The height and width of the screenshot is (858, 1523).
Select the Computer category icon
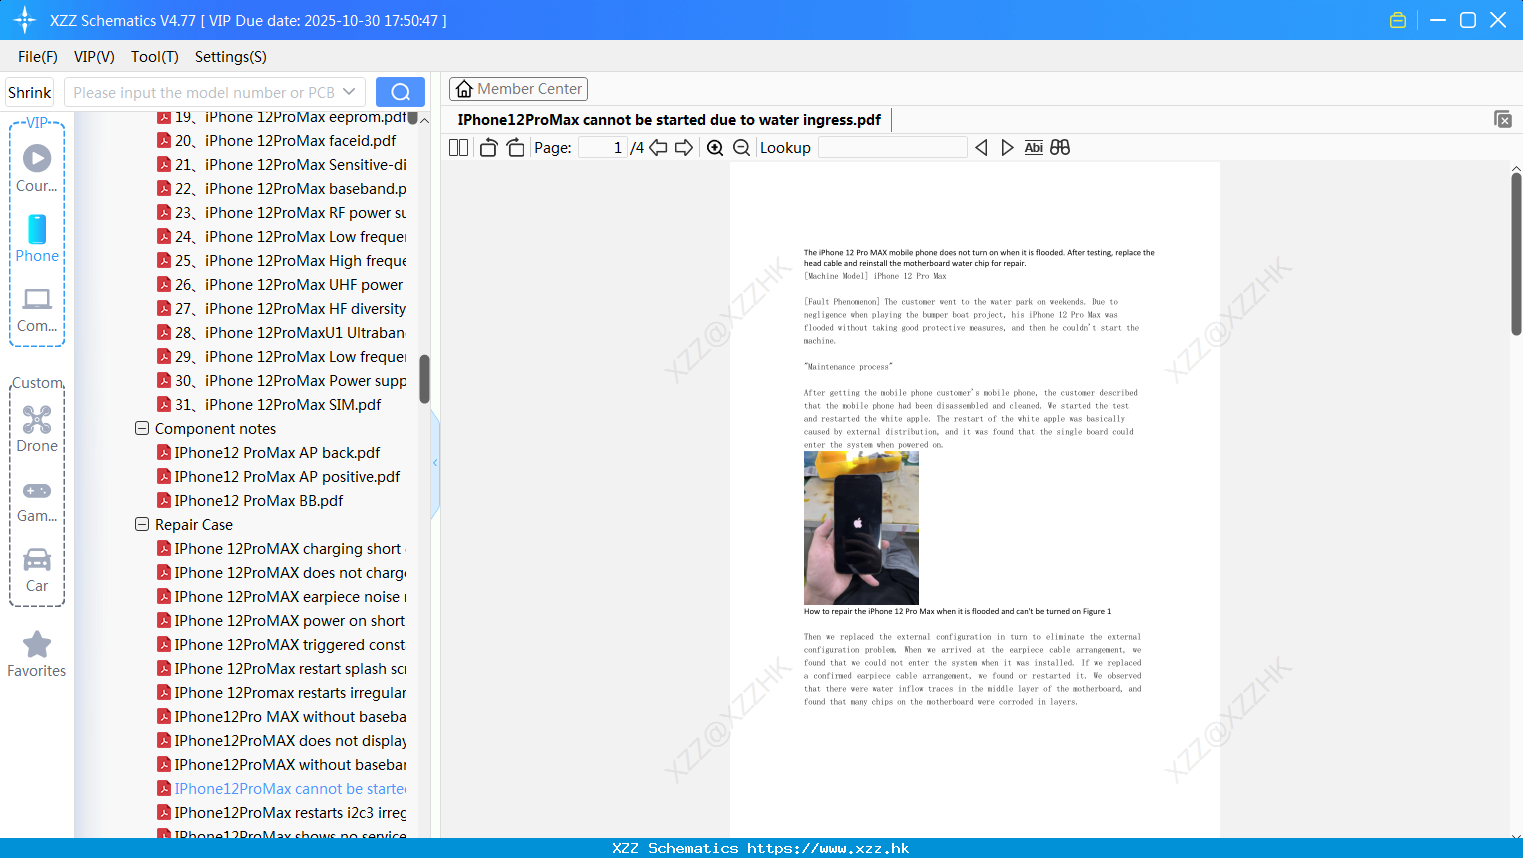(37, 310)
